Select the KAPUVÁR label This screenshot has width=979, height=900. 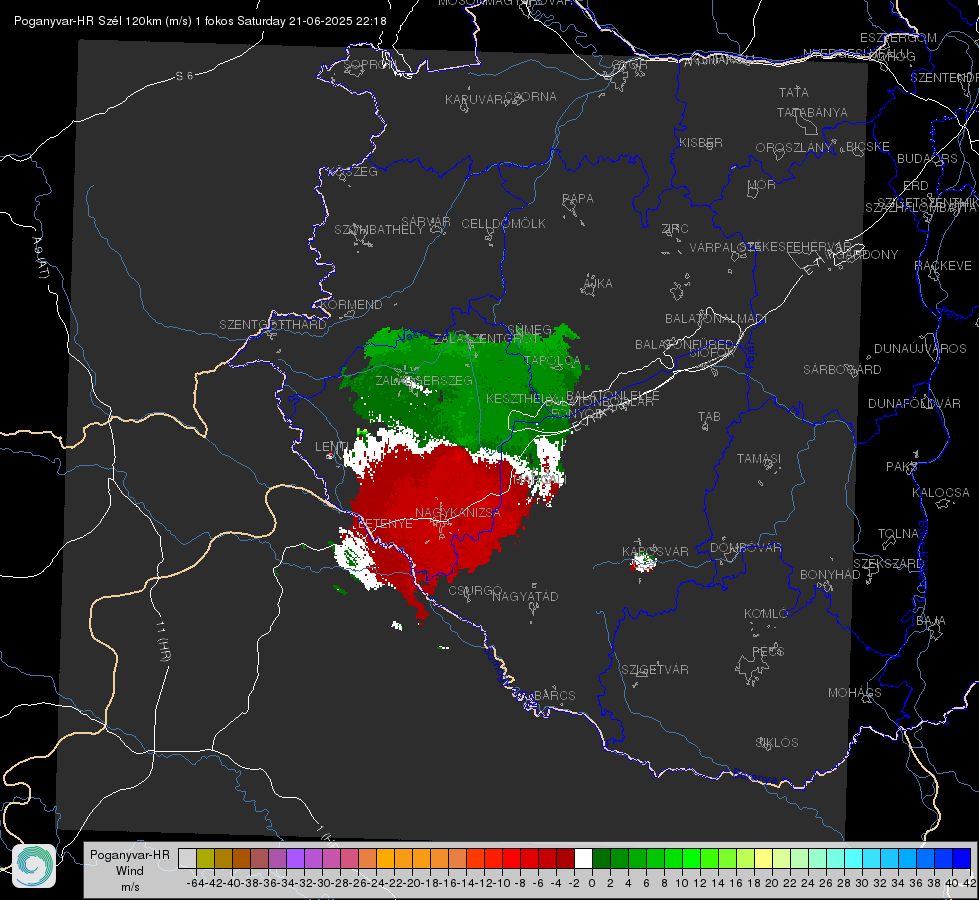[475, 100]
